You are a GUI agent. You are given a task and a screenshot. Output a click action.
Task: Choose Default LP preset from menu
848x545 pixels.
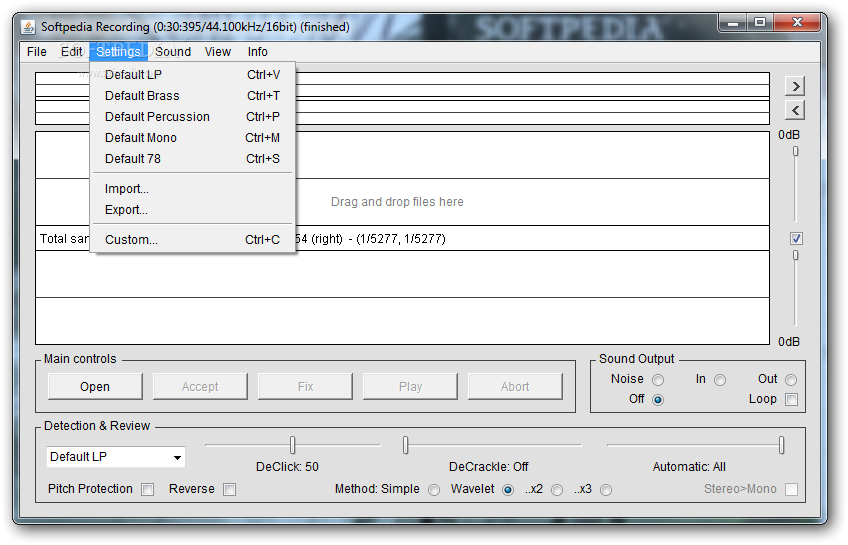pyautogui.click(x=193, y=75)
